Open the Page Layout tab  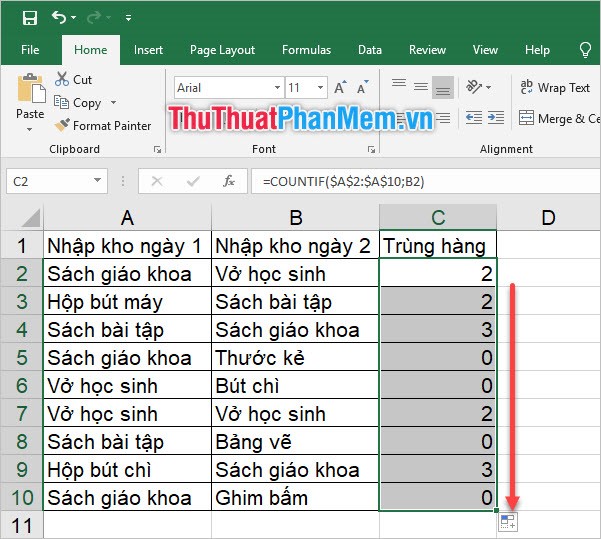[222, 50]
